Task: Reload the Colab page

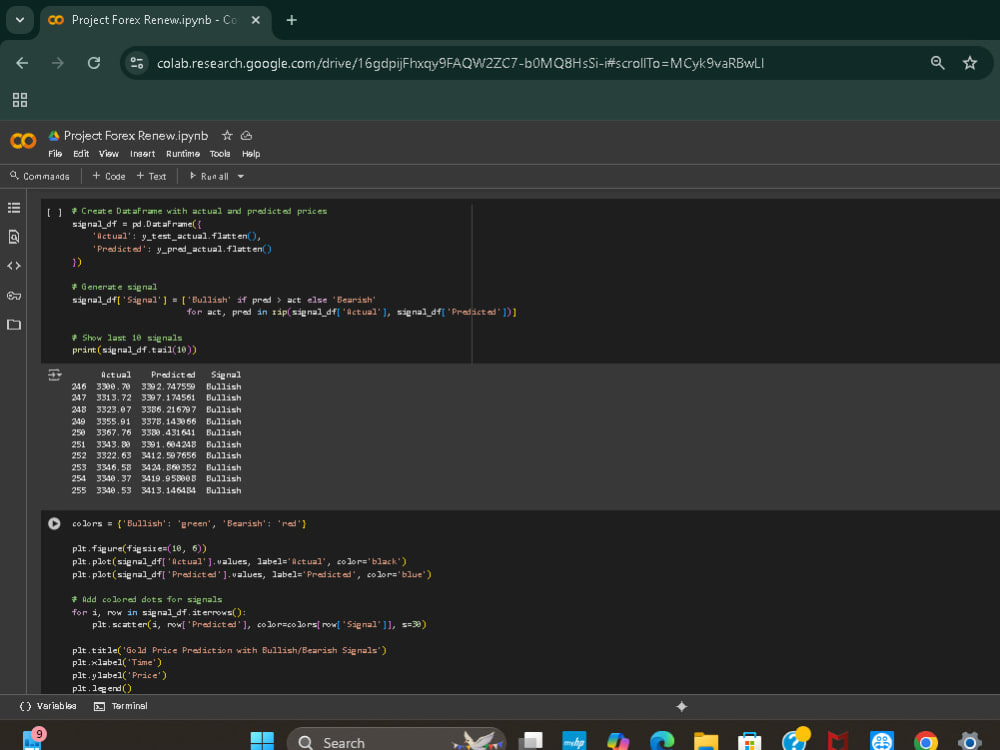Action: point(94,63)
